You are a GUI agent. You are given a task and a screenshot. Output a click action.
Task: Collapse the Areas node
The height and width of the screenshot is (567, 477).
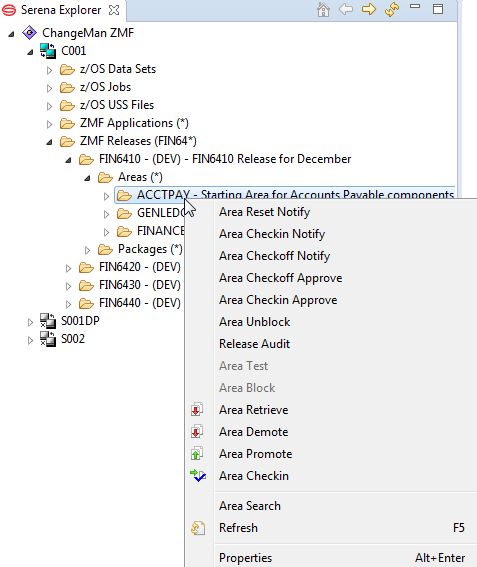click(88, 178)
